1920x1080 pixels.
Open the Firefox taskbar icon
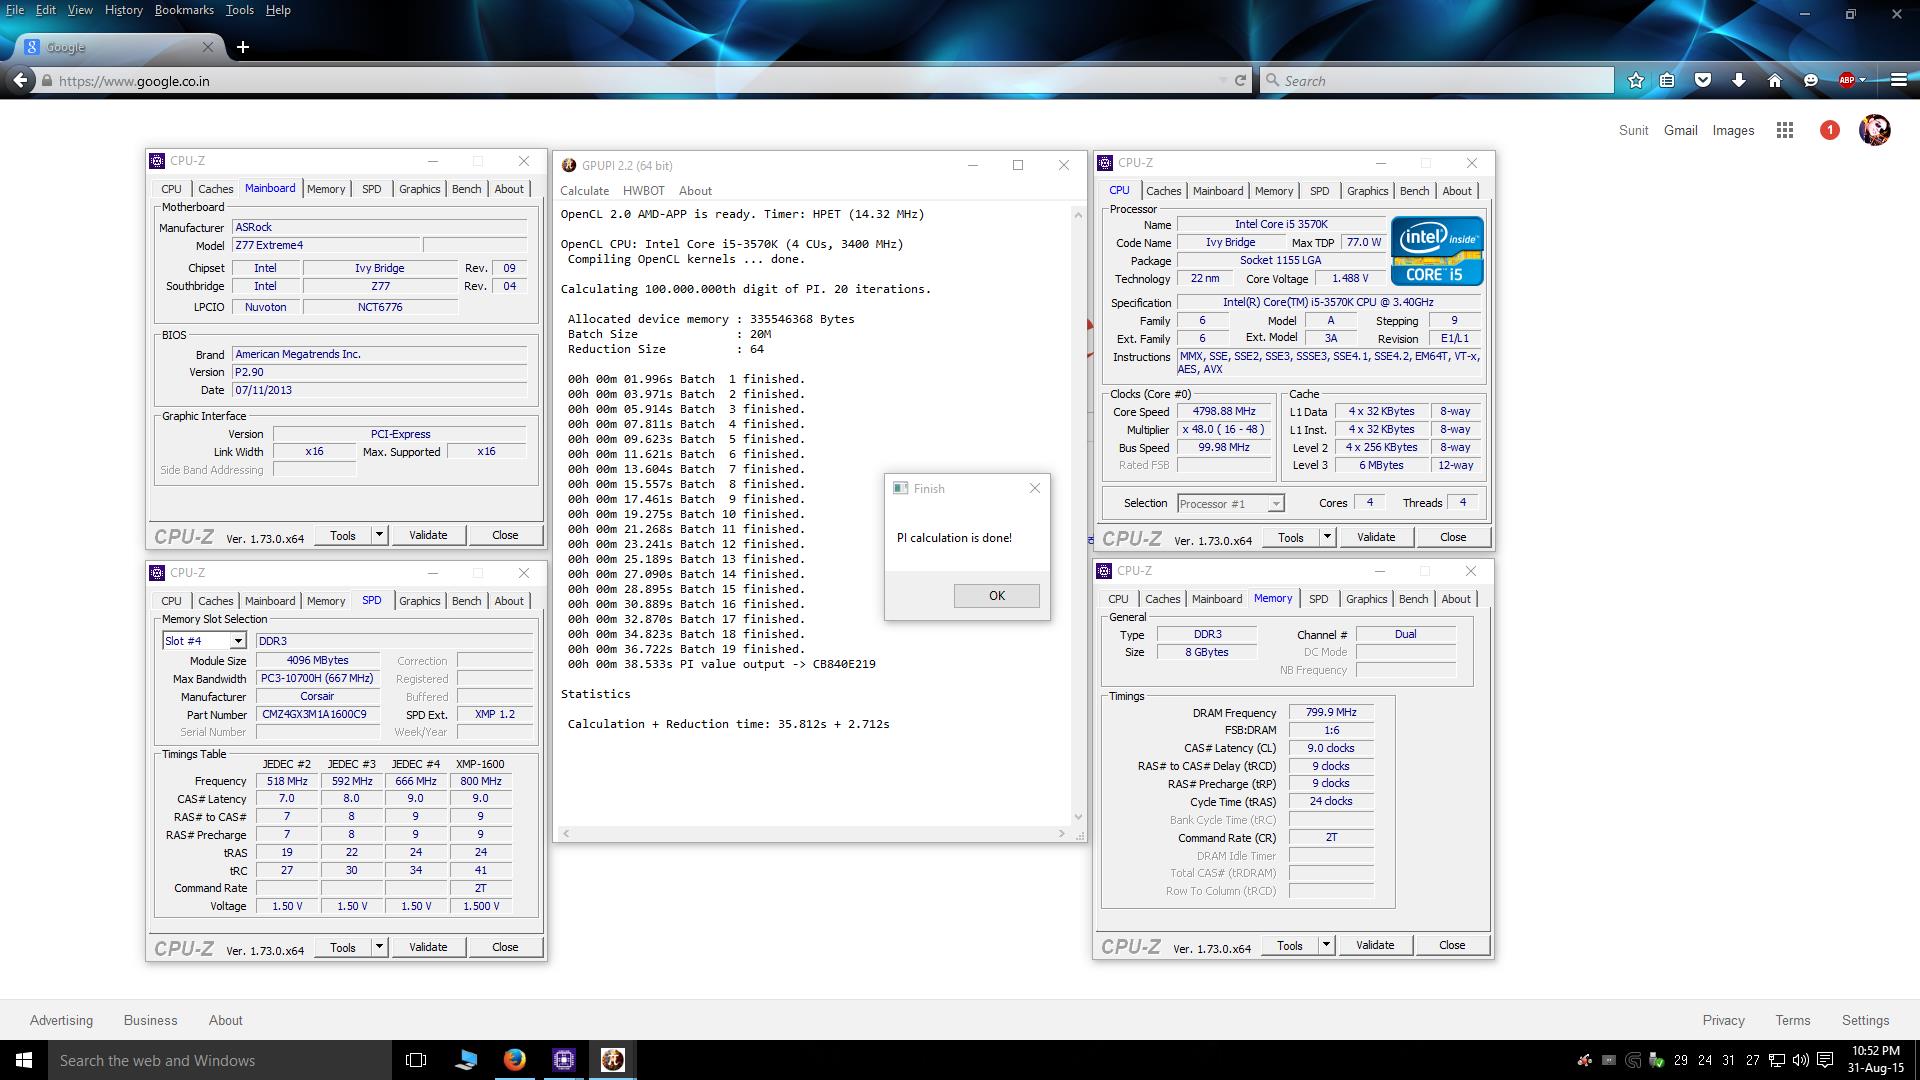pos(515,1060)
